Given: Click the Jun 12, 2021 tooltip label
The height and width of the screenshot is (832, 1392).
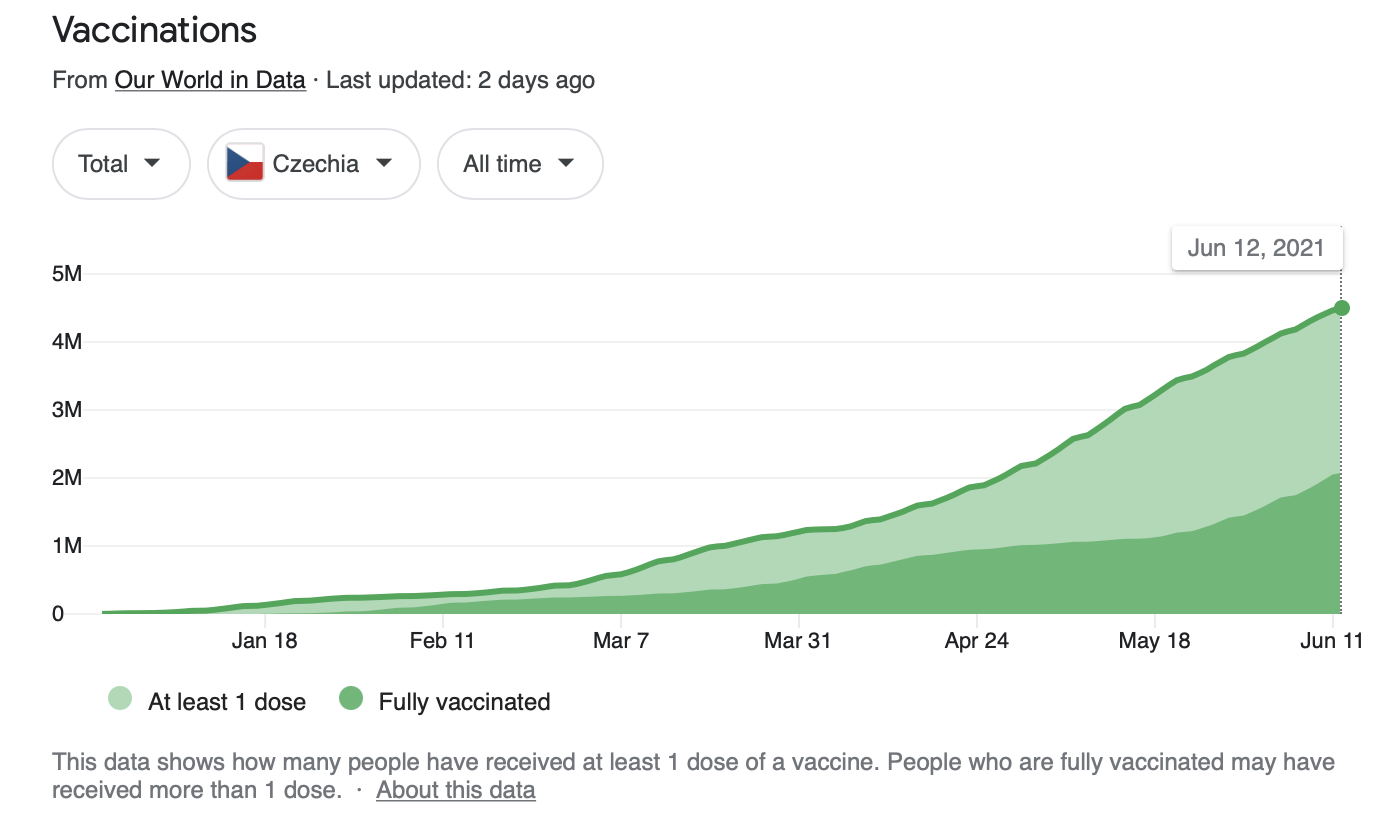Looking at the screenshot, I should coord(1256,249).
